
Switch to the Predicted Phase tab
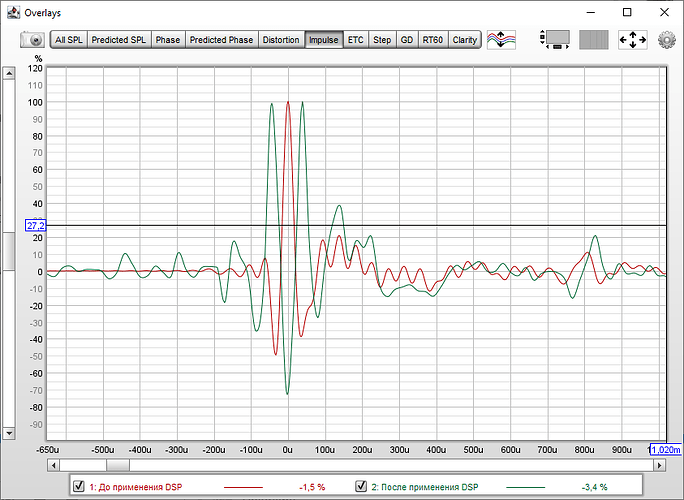click(221, 40)
